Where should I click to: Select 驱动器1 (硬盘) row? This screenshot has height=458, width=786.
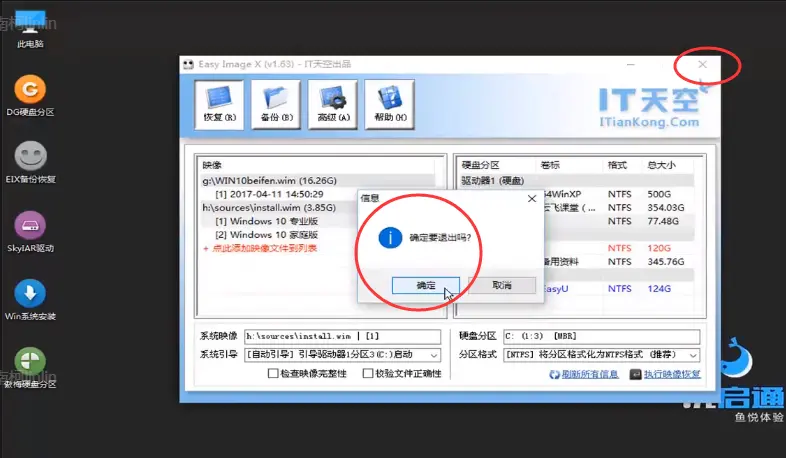click(x=576, y=180)
